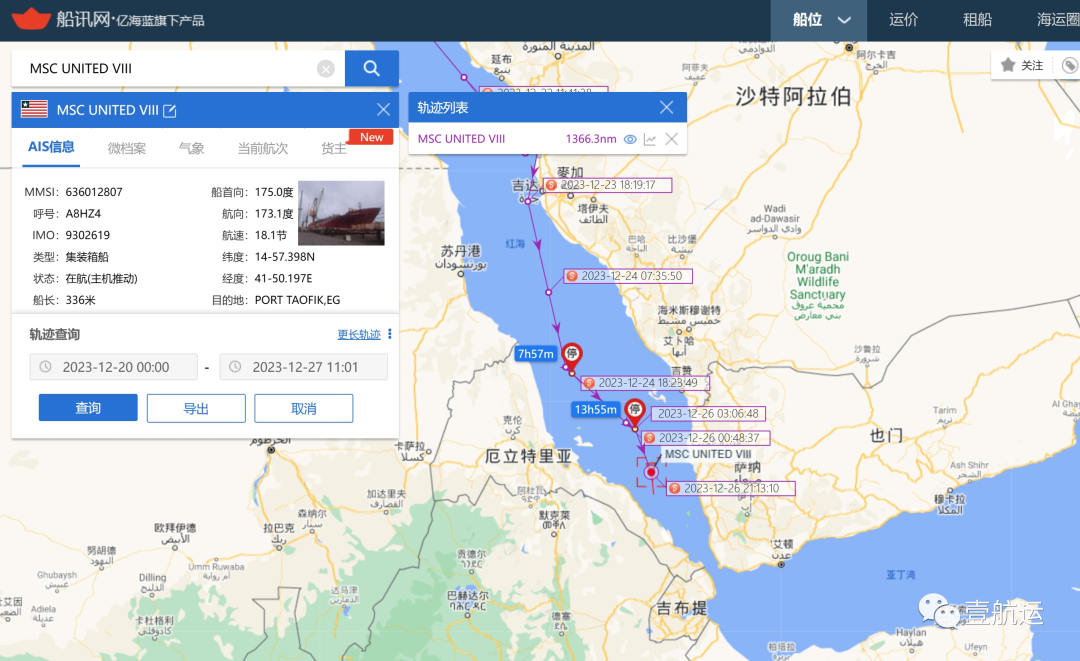Toggle track visibility eye icon
The height and width of the screenshot is (661, 1080).
point(630,139)
